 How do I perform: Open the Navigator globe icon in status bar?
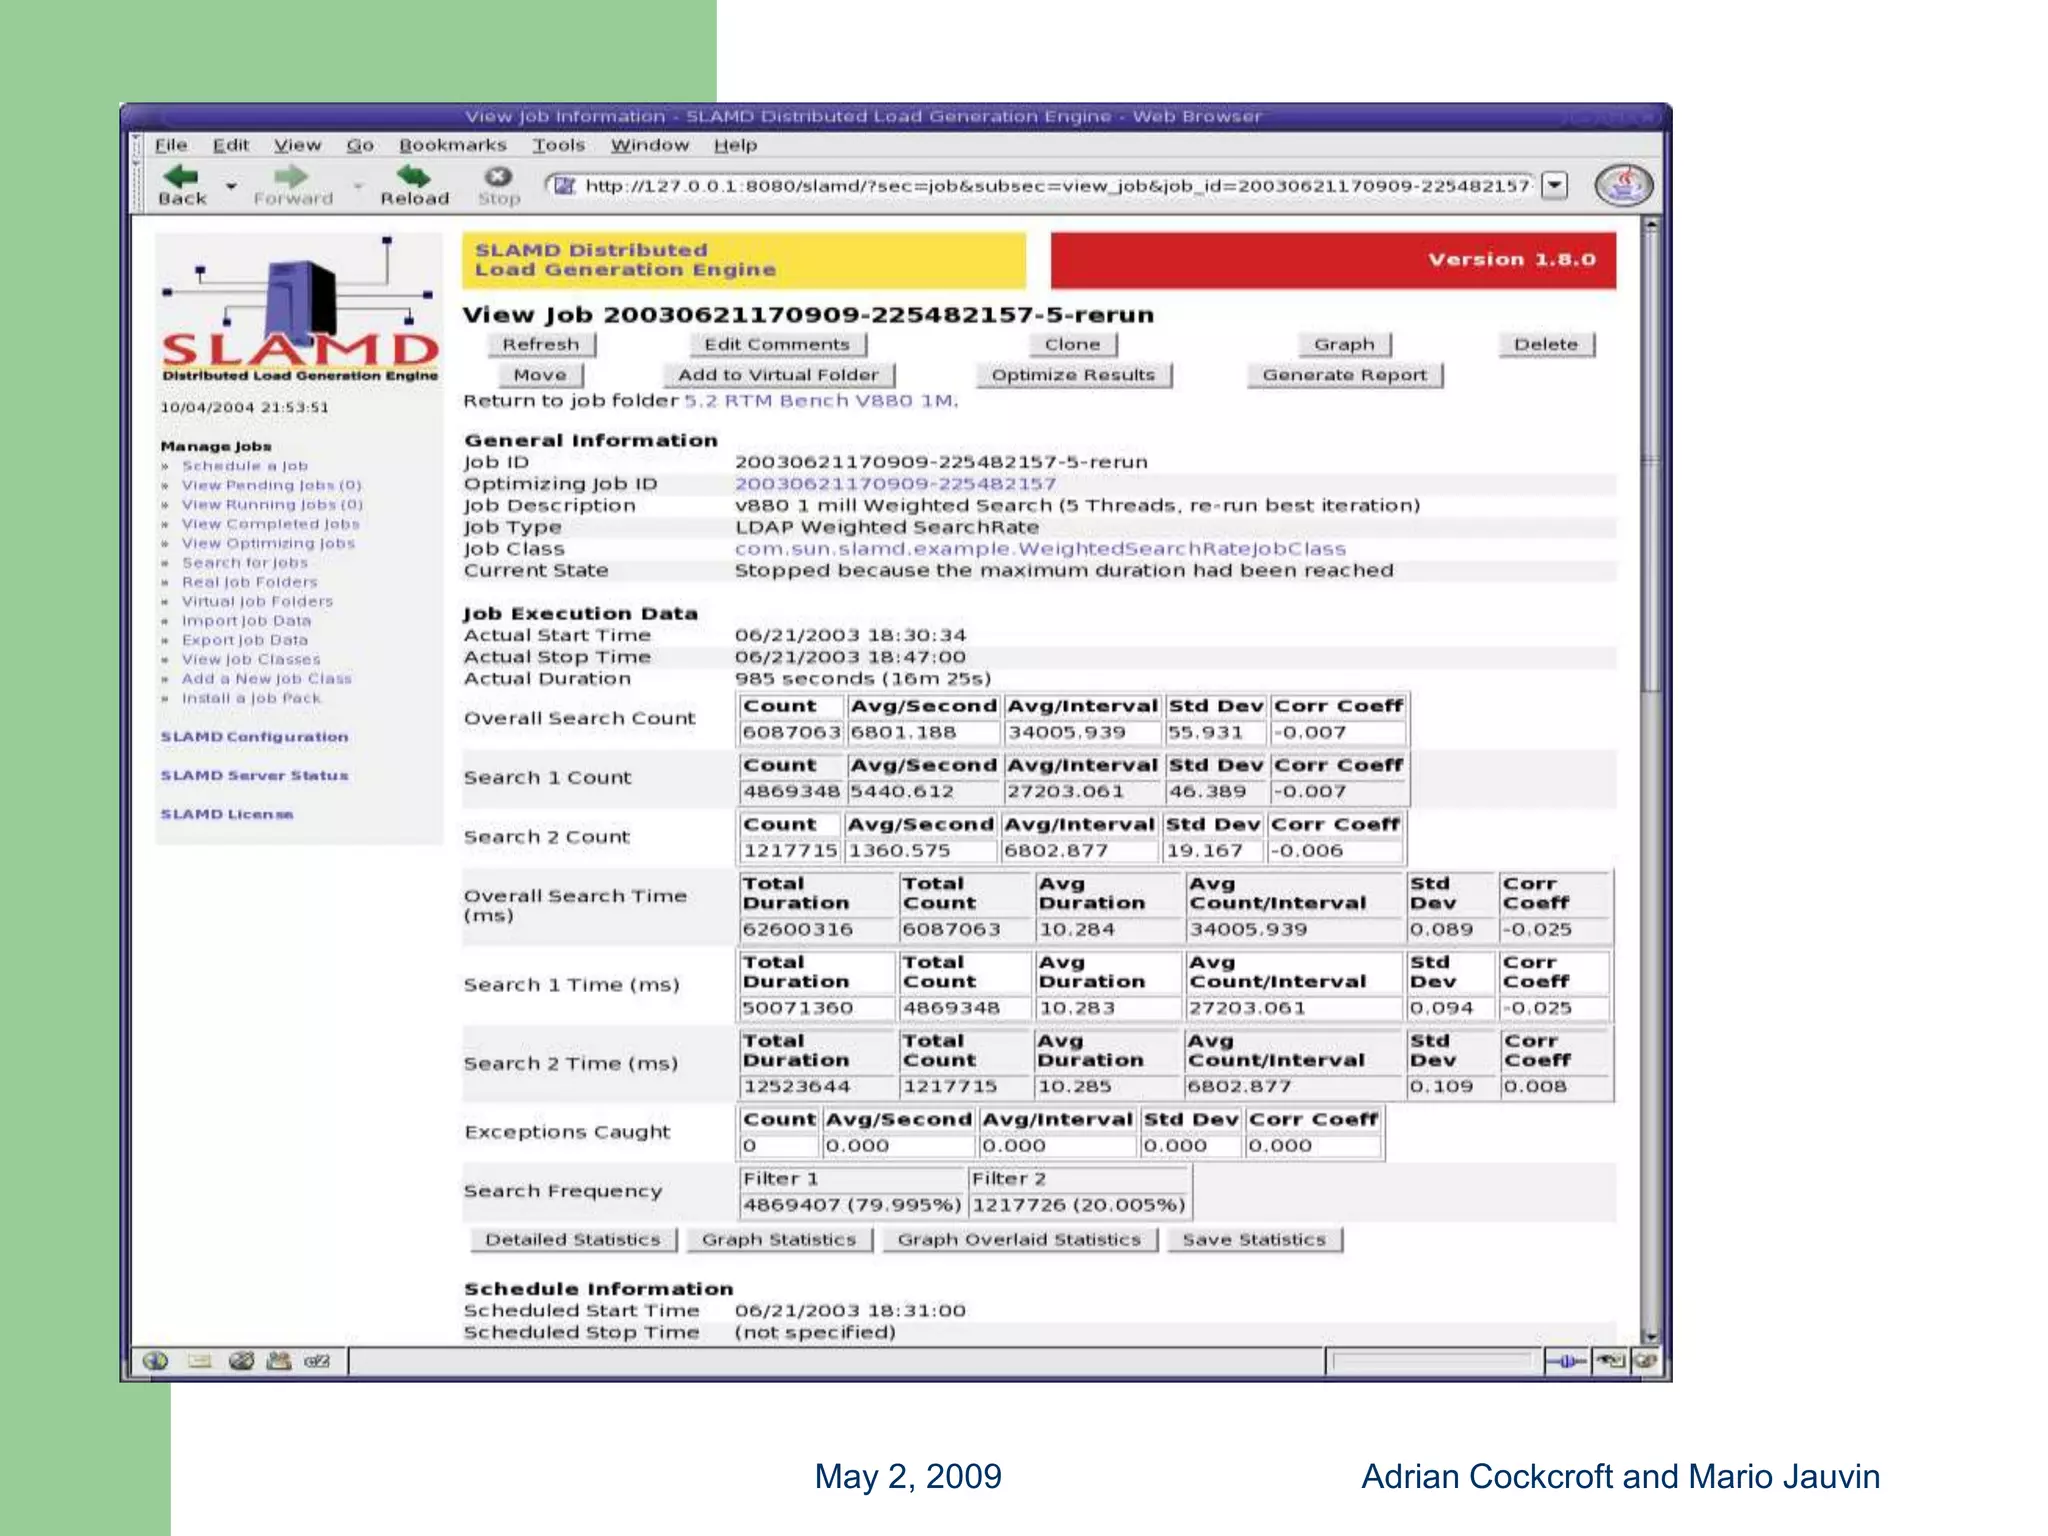[x=156, y=1360]
